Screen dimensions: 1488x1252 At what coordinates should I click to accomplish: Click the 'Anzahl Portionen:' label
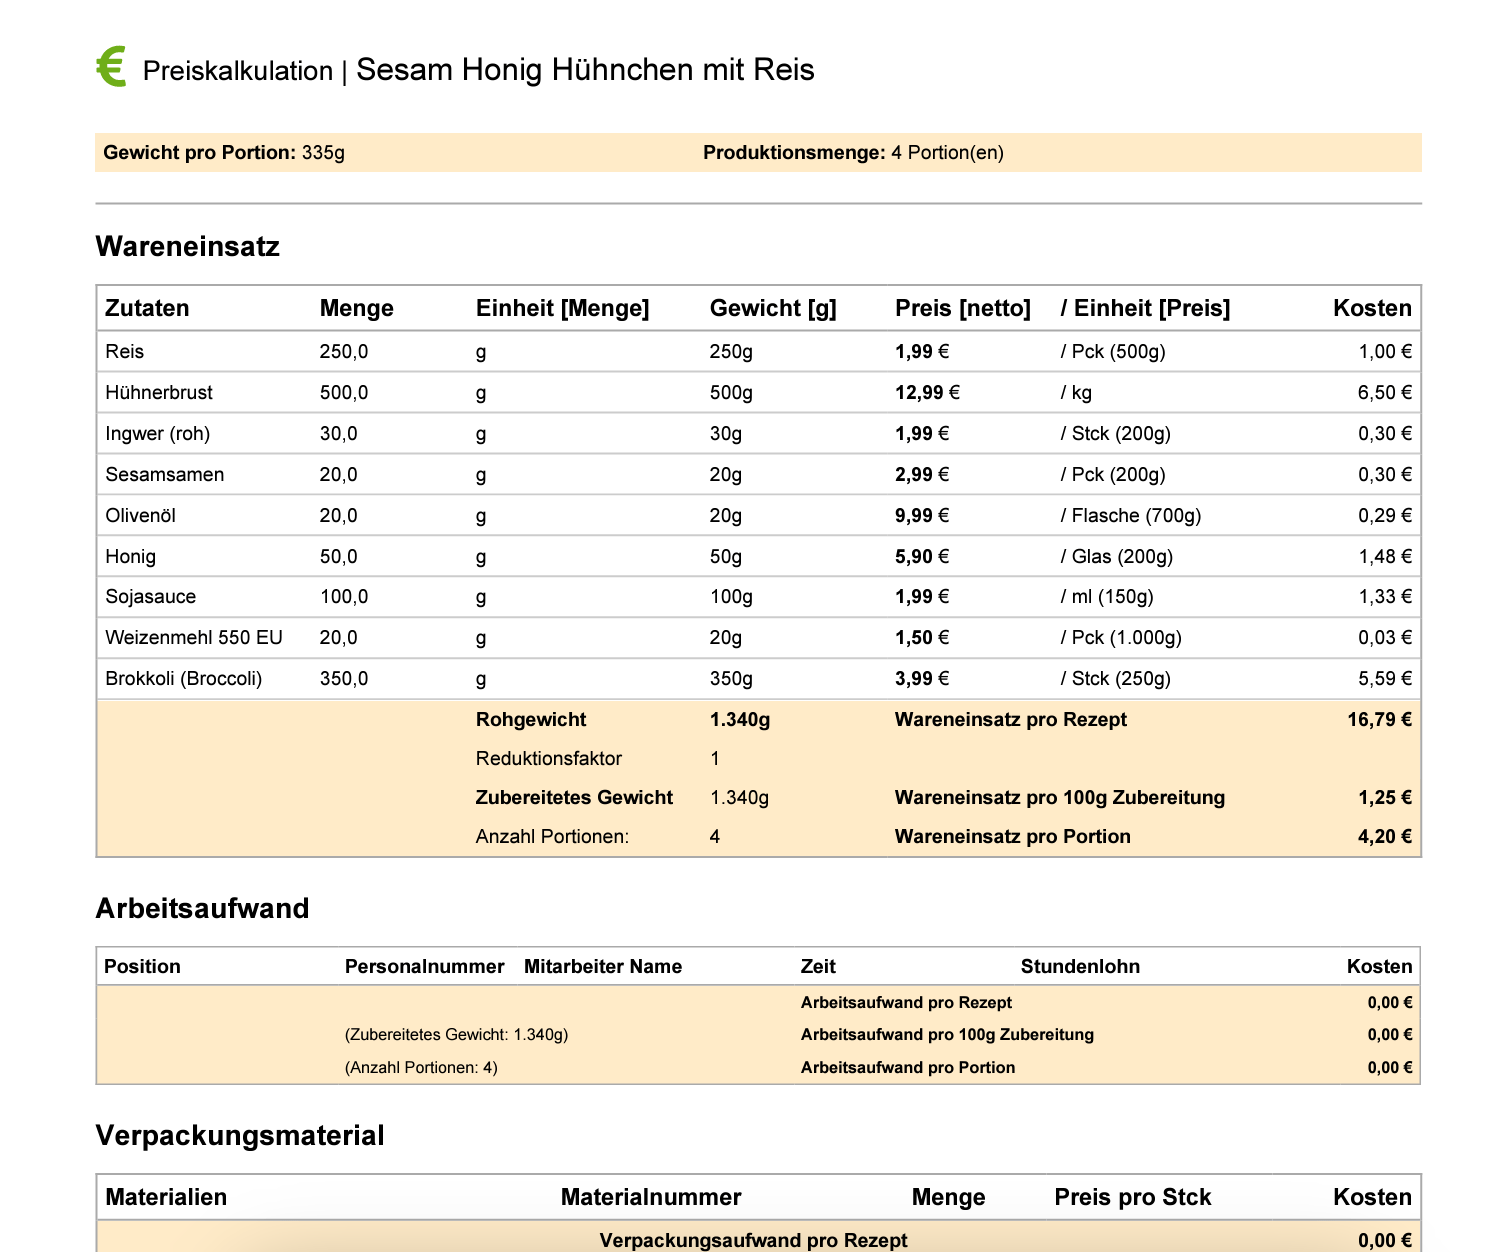click(552, 837)
